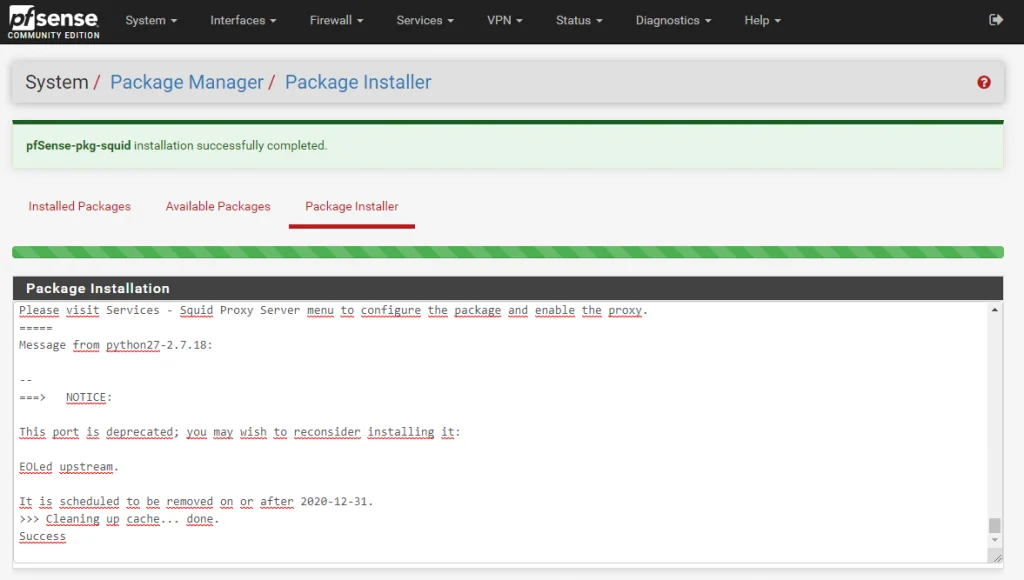Click the log scrollbar up arrow
Image resolution: width=1024 pixels, height=580 pixels.
995,310
